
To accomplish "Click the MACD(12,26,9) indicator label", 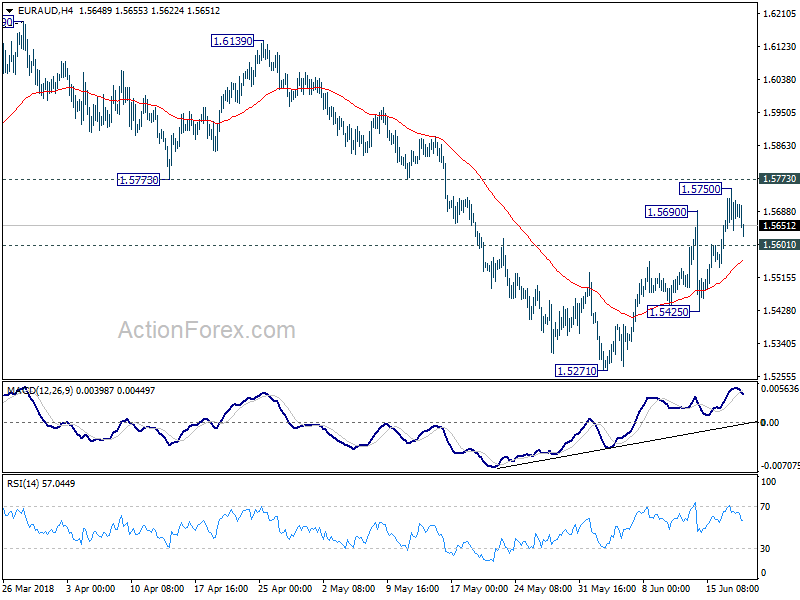I will (40, 390).
